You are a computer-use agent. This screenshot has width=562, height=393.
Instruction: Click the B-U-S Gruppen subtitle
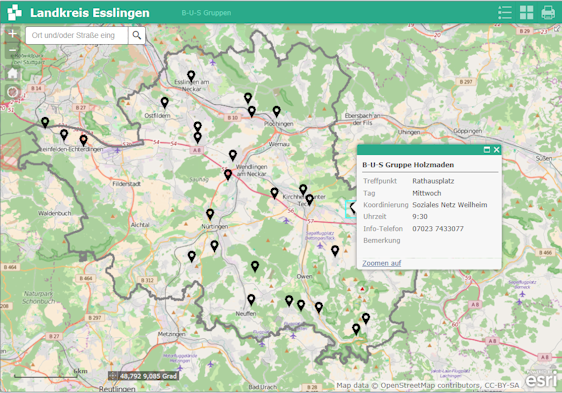pos(206,13)
